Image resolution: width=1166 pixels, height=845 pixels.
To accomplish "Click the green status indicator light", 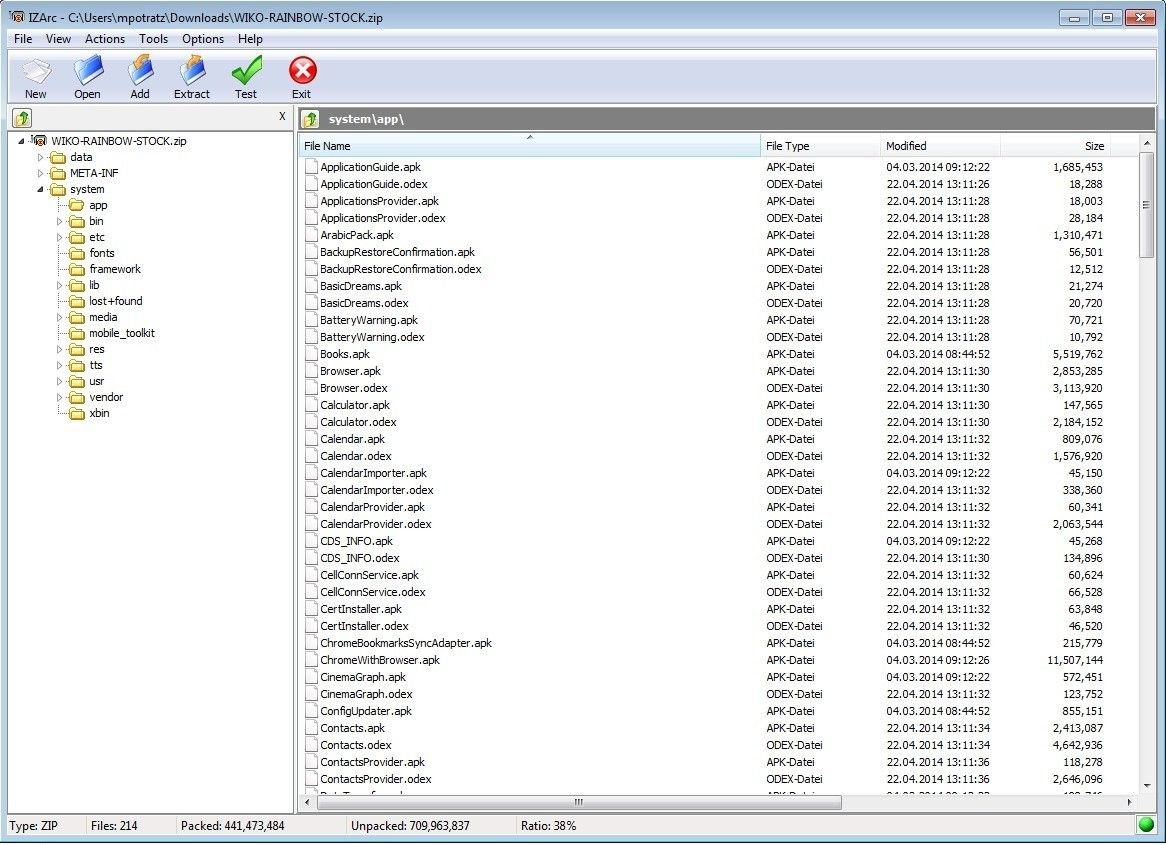I will click(x=1146, y=825).
